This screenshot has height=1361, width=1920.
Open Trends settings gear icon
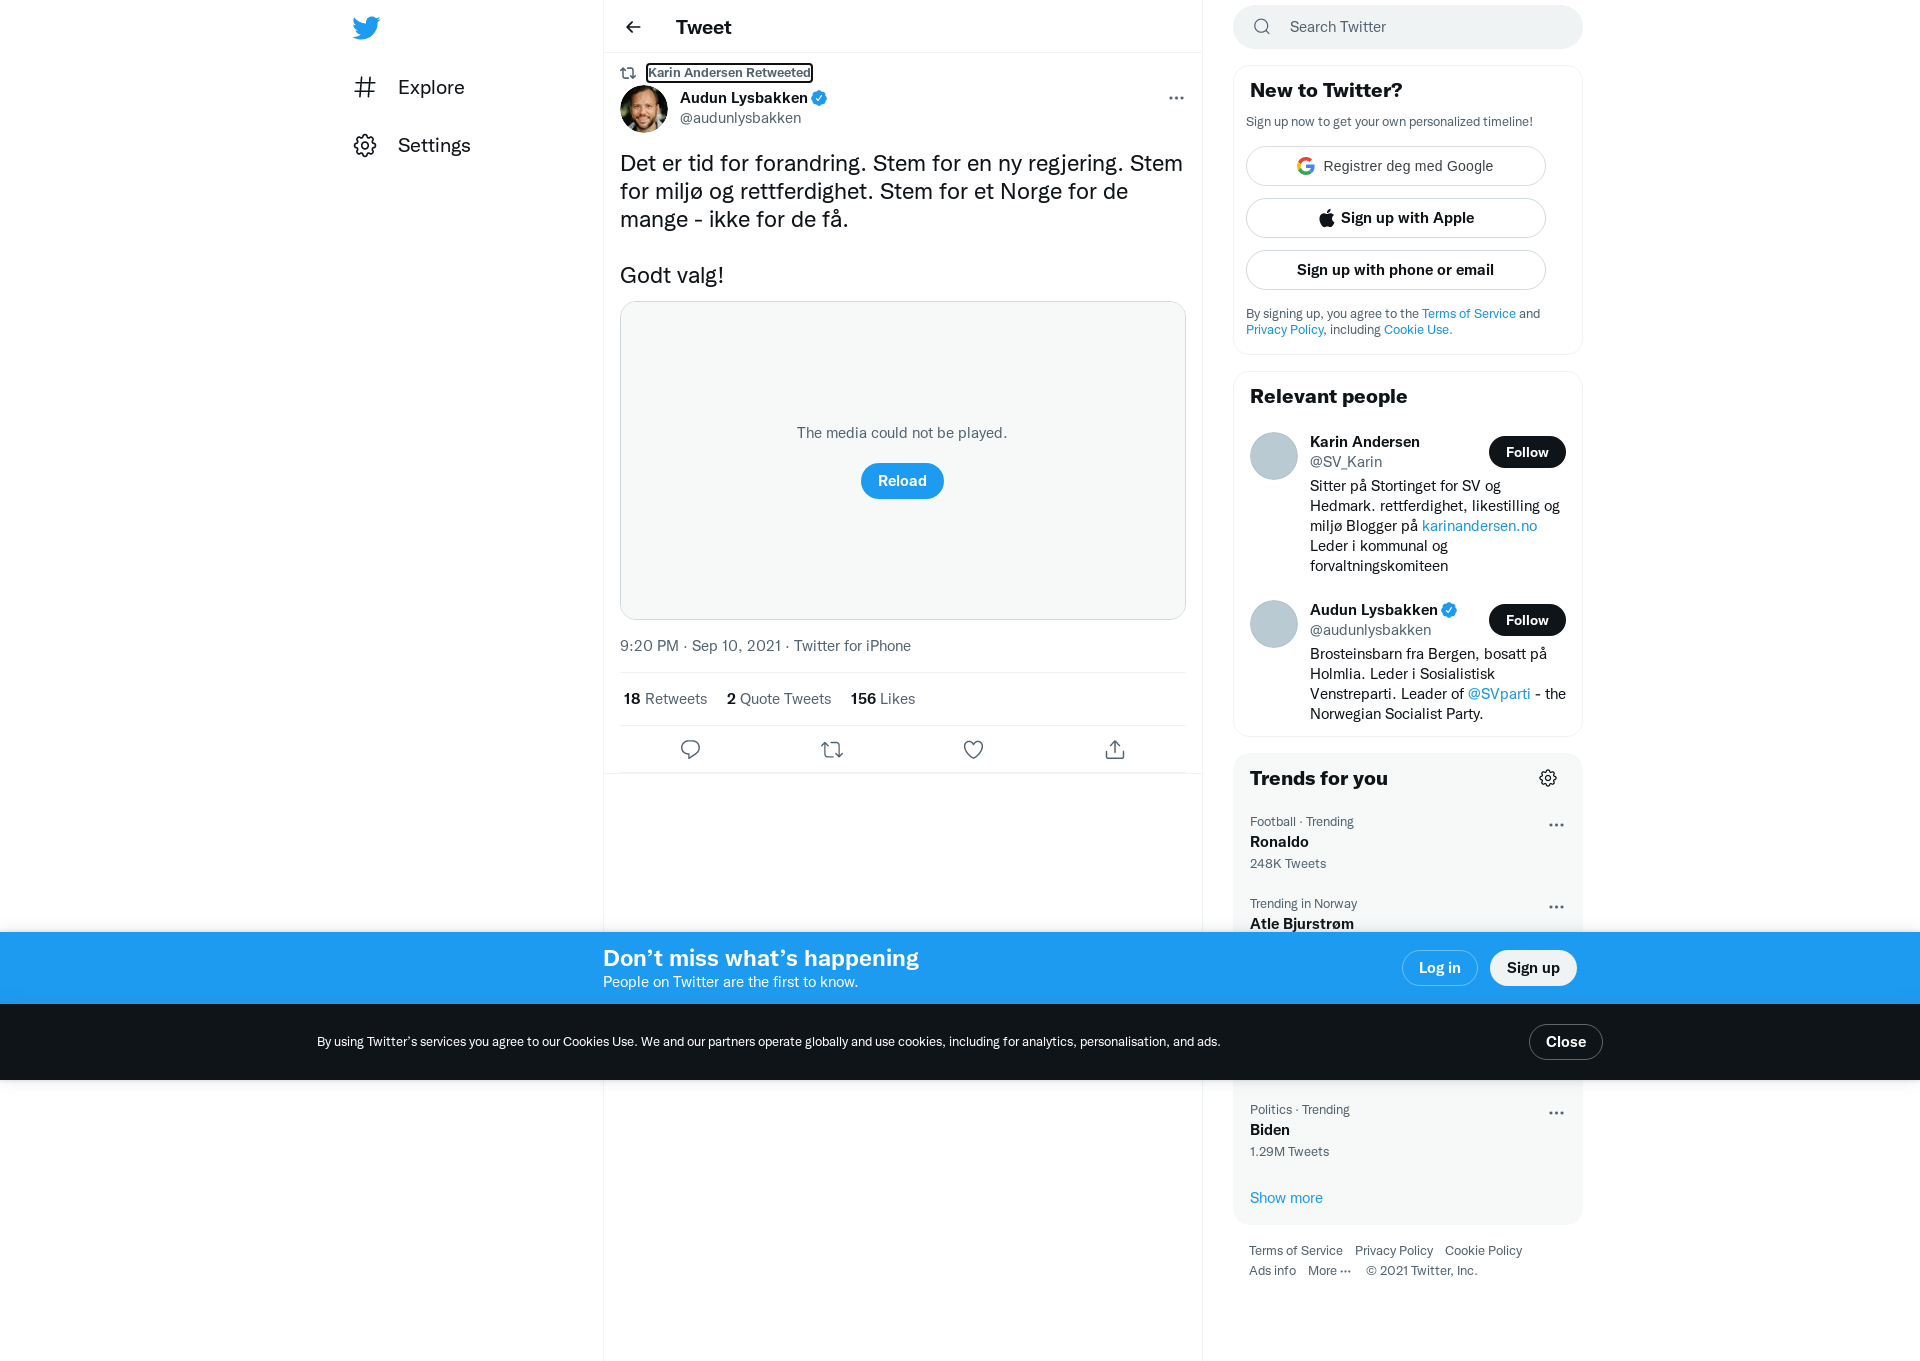tap(1548, 778)
